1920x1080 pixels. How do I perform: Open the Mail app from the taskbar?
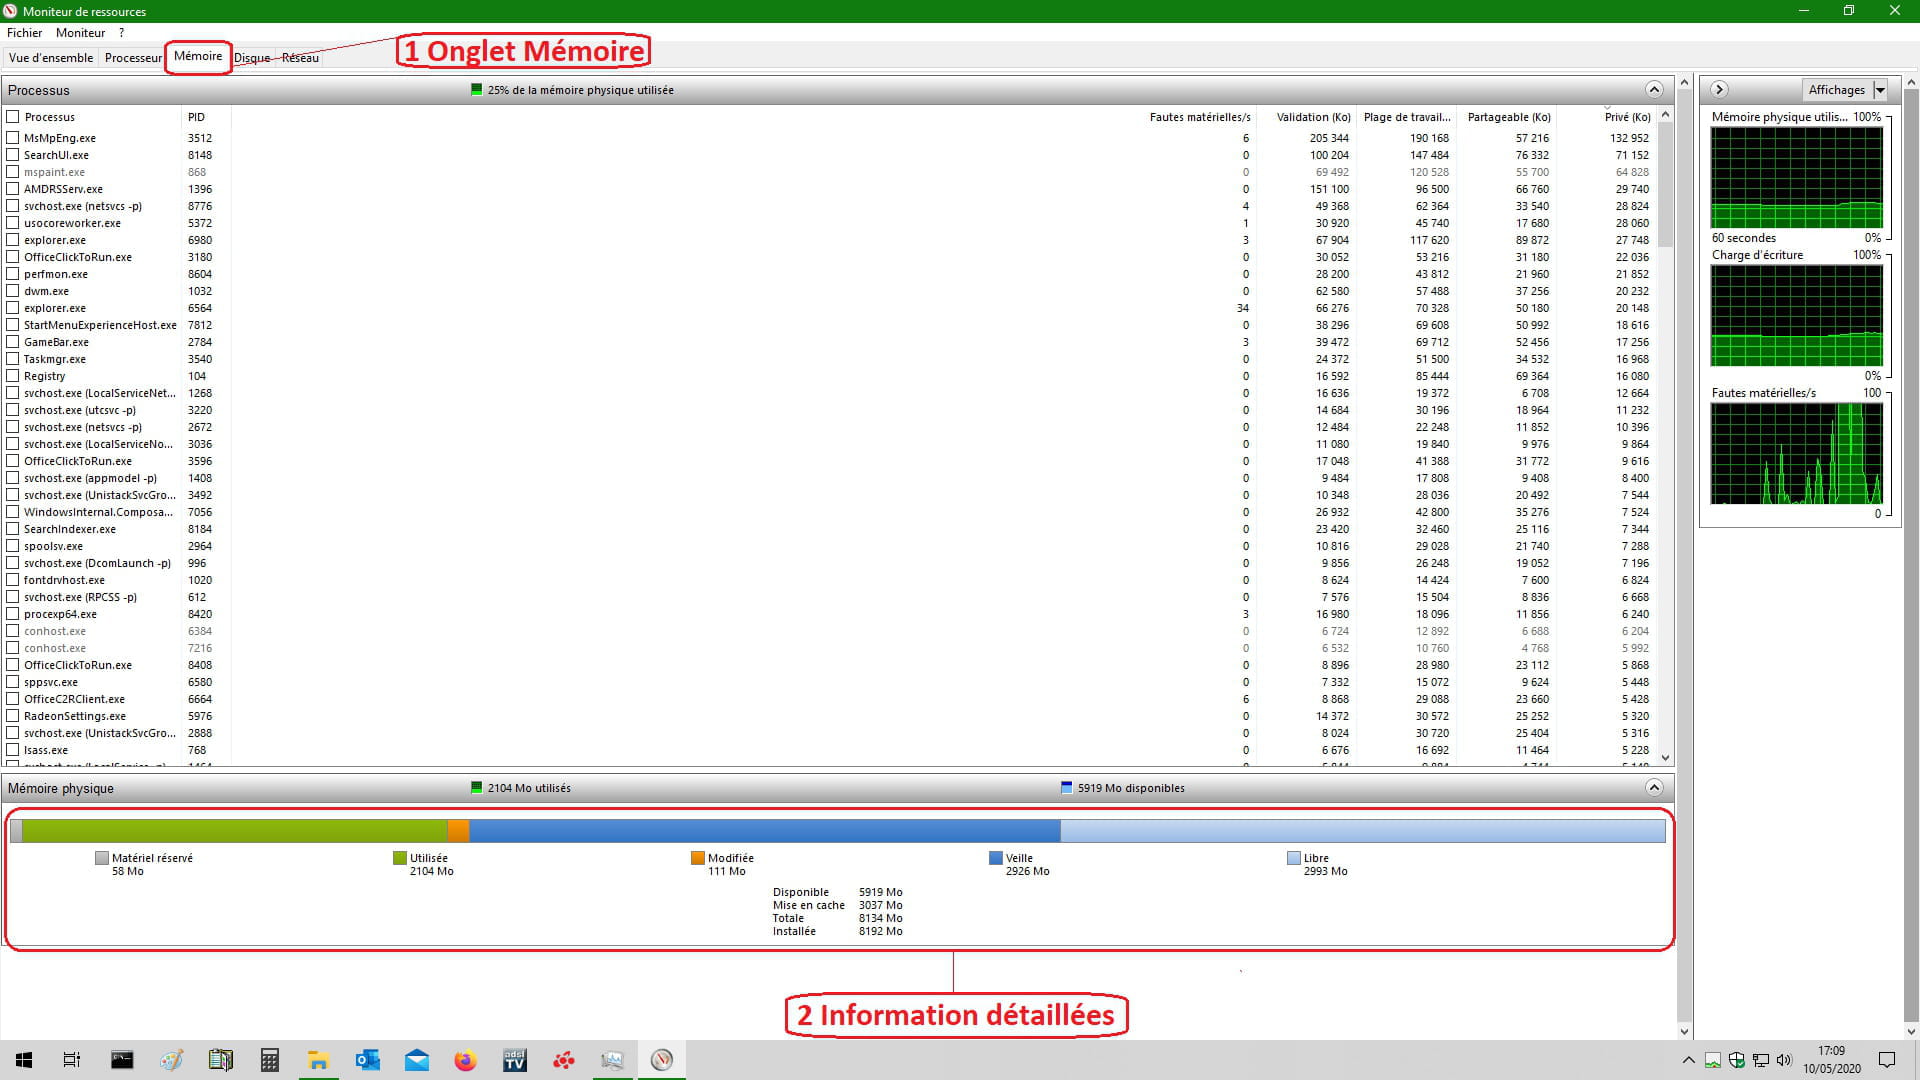point(416,1060)
